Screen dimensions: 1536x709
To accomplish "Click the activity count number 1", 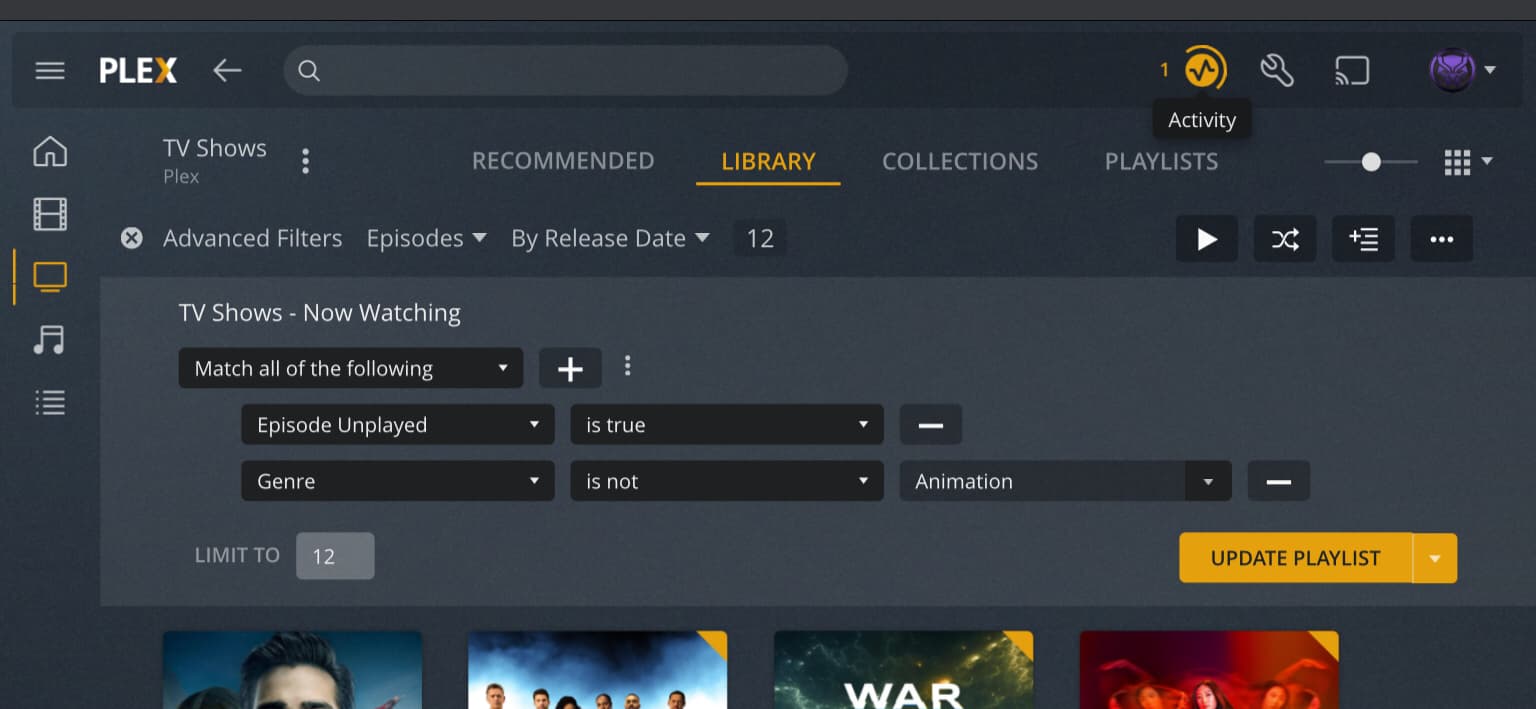I will pyautogui.click(x=1164, y=69).
